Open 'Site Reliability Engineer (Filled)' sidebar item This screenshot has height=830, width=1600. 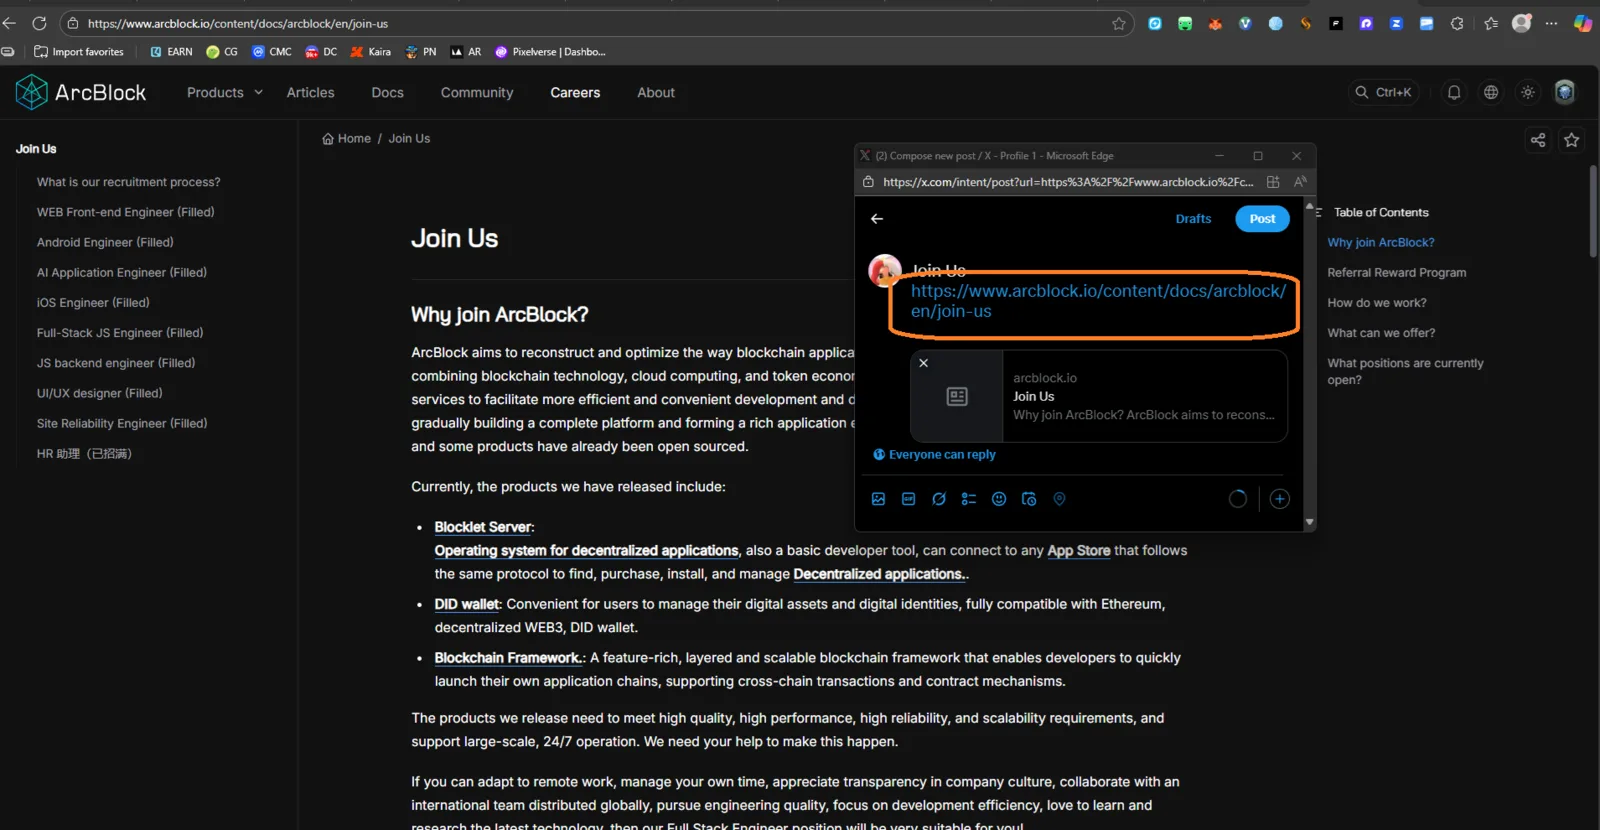click(122, 423)
